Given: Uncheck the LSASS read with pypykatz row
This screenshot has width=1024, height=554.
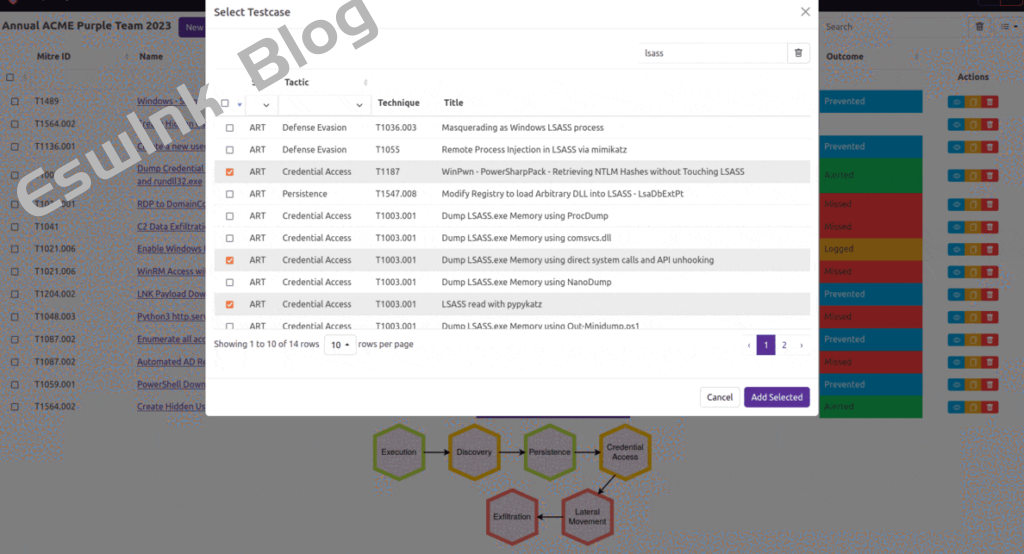Looking at the screenshot, I should (x=230, y=304).
